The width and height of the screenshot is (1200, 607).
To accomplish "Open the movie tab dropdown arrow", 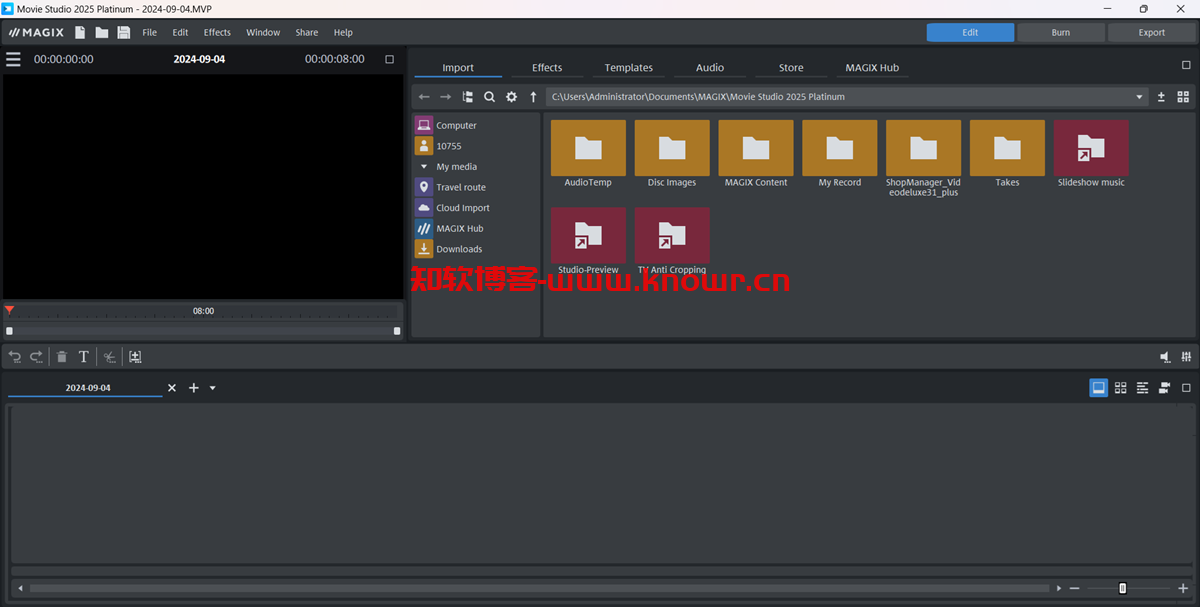I will pos(212,388).
